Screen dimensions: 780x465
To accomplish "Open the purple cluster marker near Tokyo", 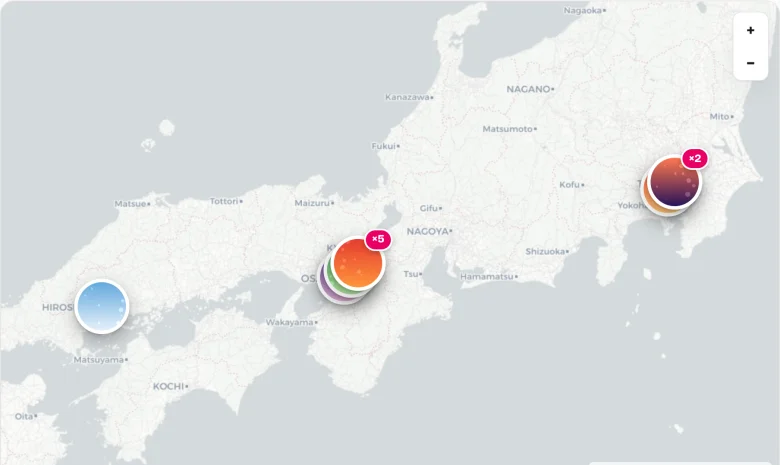I will 675,182.
